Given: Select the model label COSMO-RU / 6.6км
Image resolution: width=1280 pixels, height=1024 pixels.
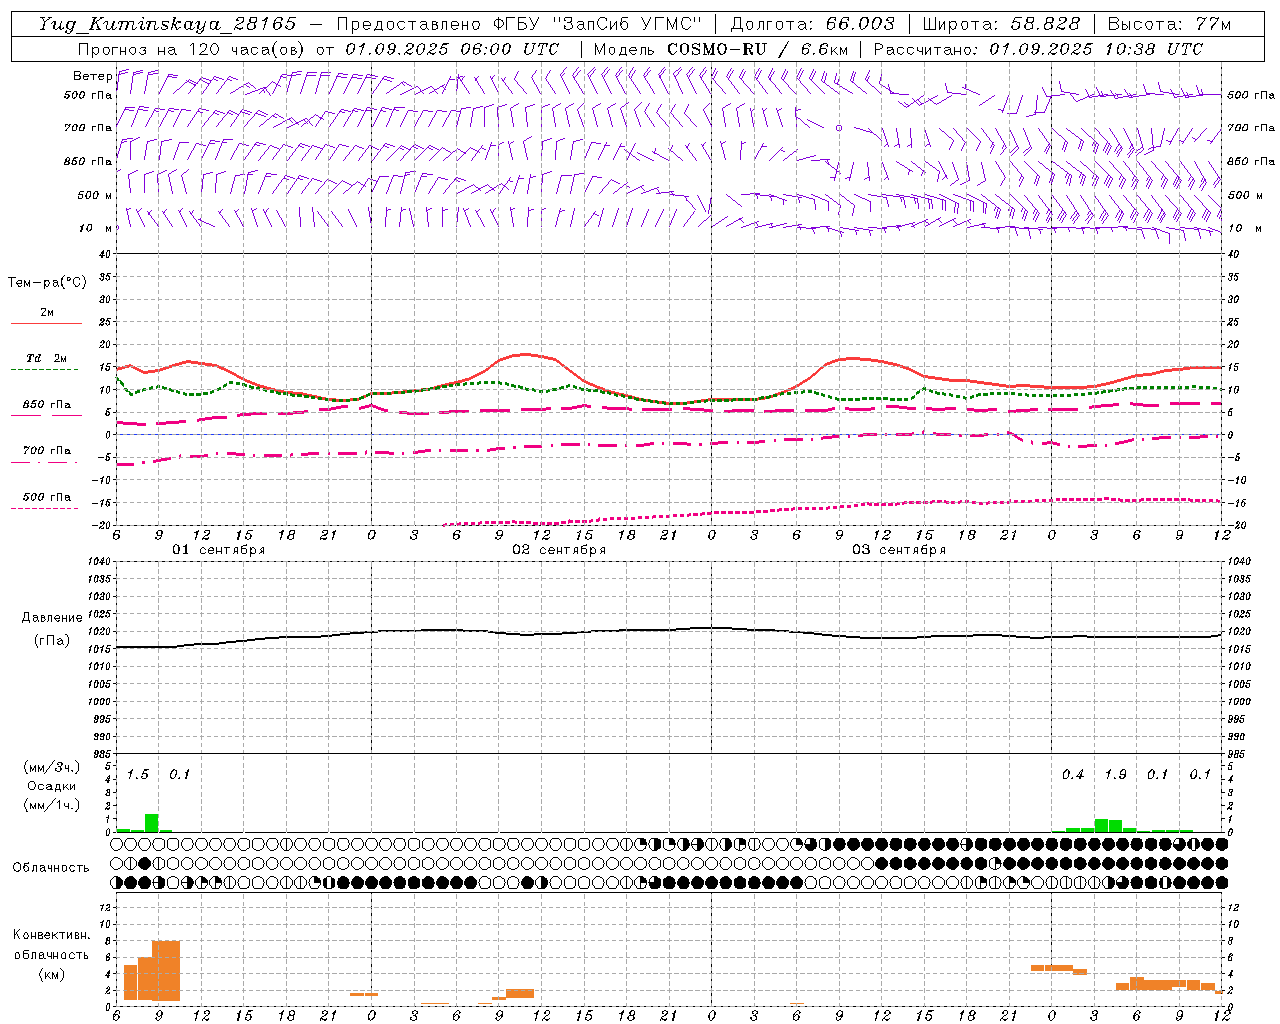Looking at the screenshot, I should 757,49.
